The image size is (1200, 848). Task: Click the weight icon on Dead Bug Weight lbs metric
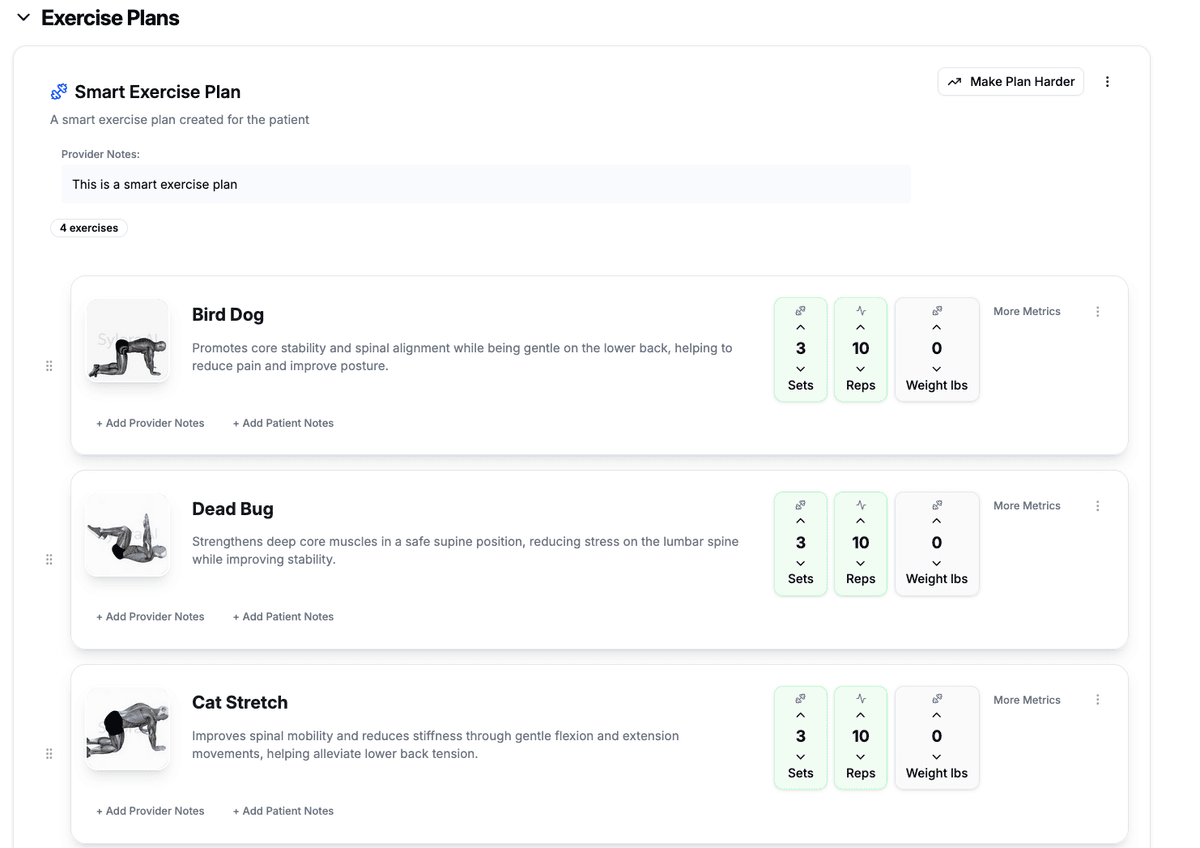tap(936, 505)
